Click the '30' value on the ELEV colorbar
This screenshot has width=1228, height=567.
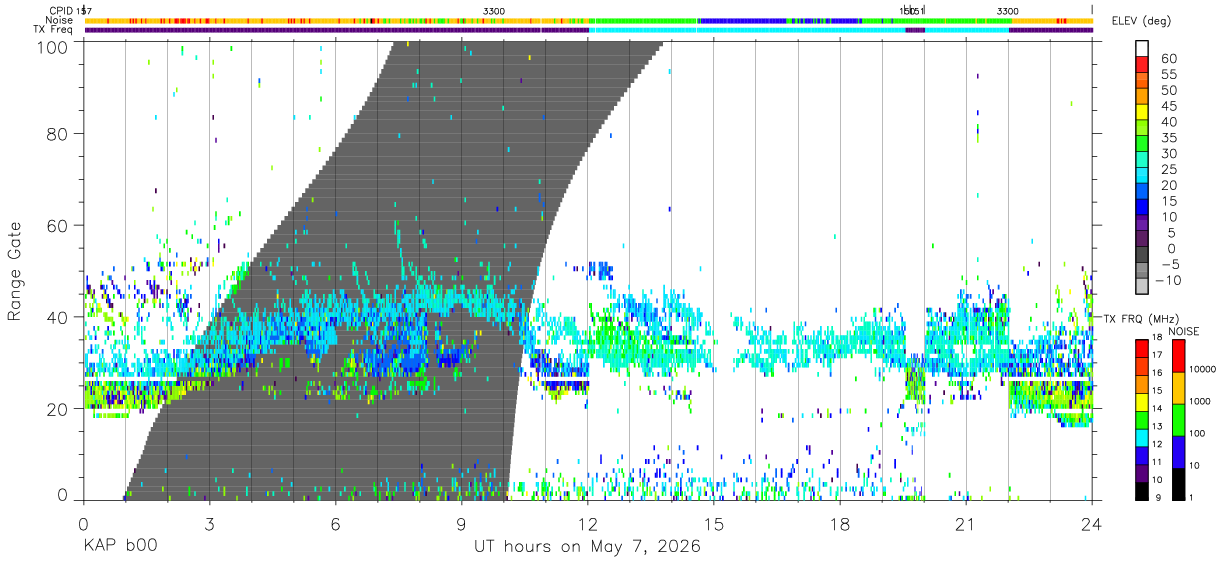tap(1167, 153)
